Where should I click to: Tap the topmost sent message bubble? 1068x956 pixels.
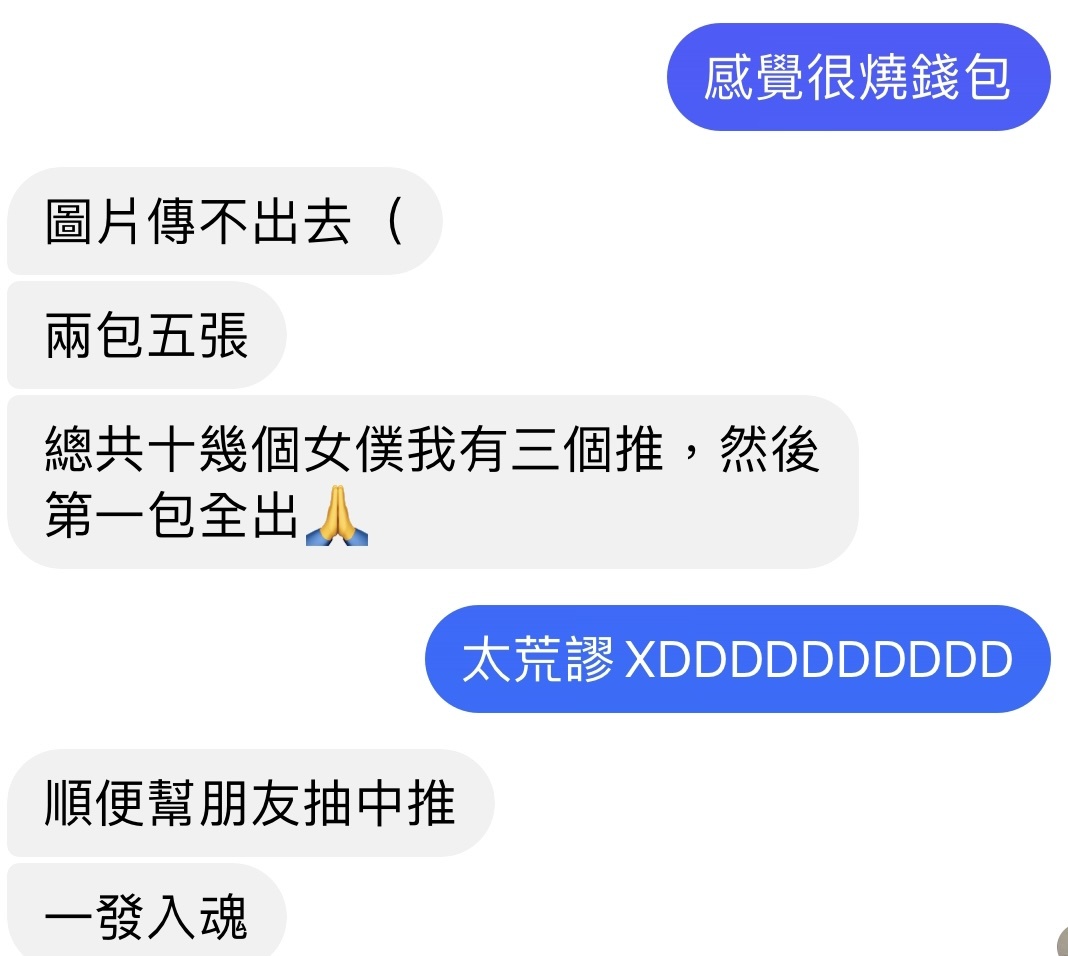pyautogui.click(x=858, y=77)
